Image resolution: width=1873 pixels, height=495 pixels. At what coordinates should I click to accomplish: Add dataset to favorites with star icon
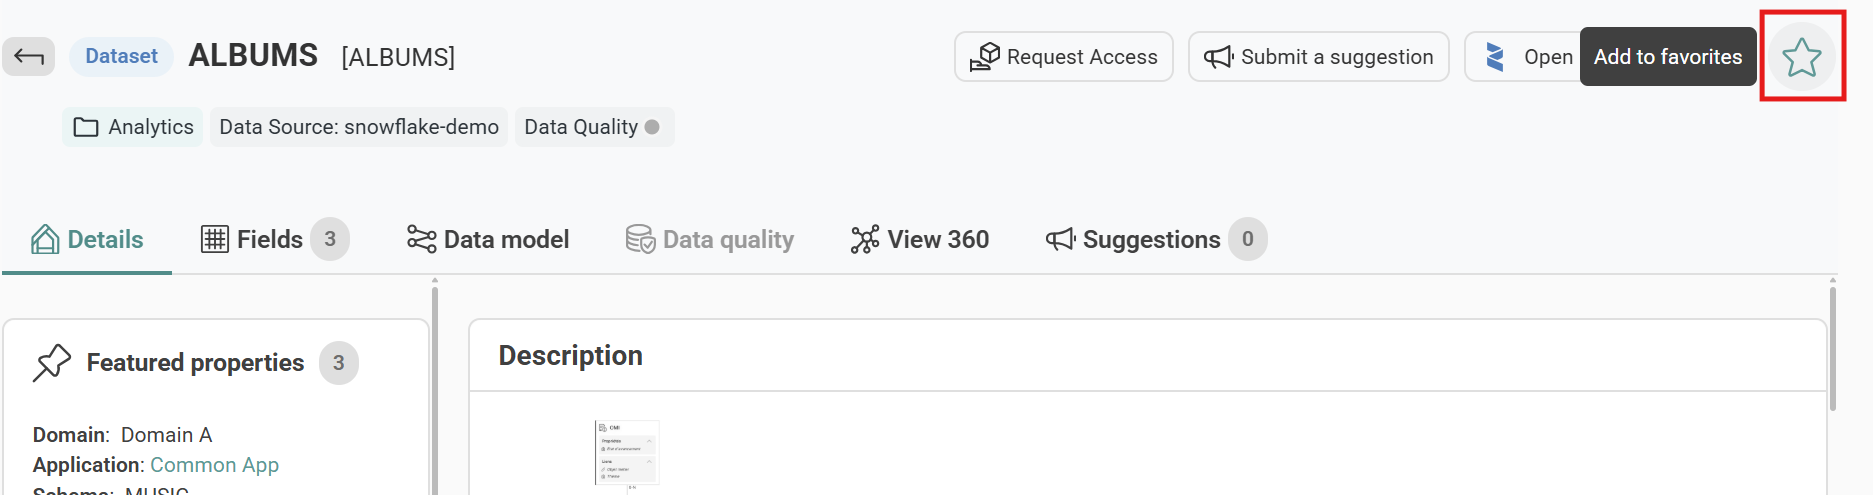point(1801,57)
